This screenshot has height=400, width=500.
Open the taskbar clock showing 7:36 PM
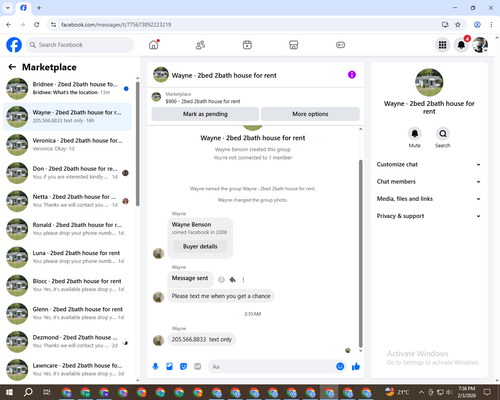coord(467,392)
